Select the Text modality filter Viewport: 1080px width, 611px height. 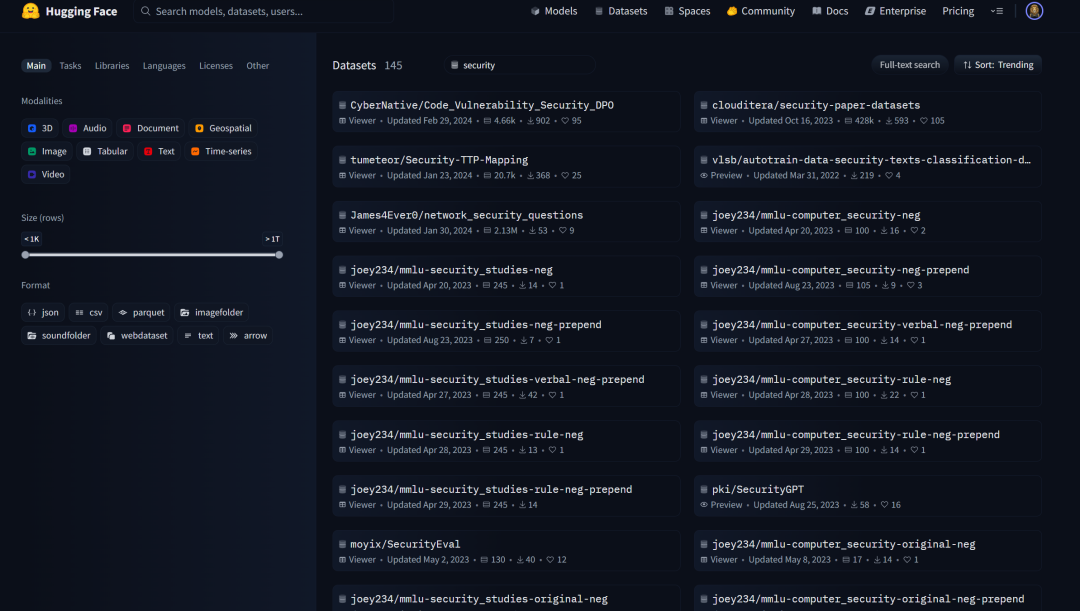click(159, 152)
